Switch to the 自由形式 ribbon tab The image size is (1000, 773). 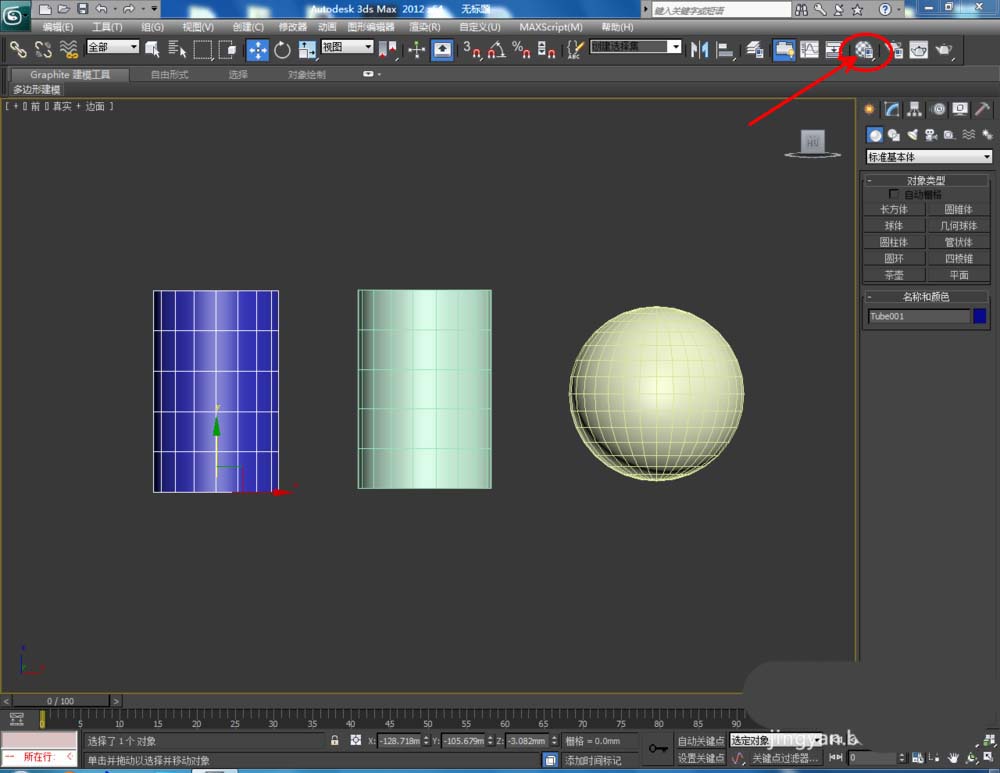click(169, 75)
